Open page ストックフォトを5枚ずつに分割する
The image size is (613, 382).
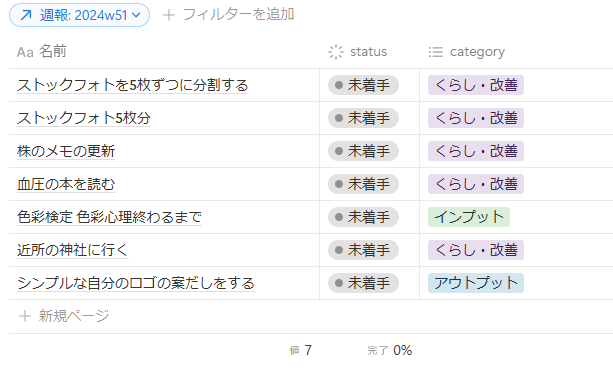point(133,85)
